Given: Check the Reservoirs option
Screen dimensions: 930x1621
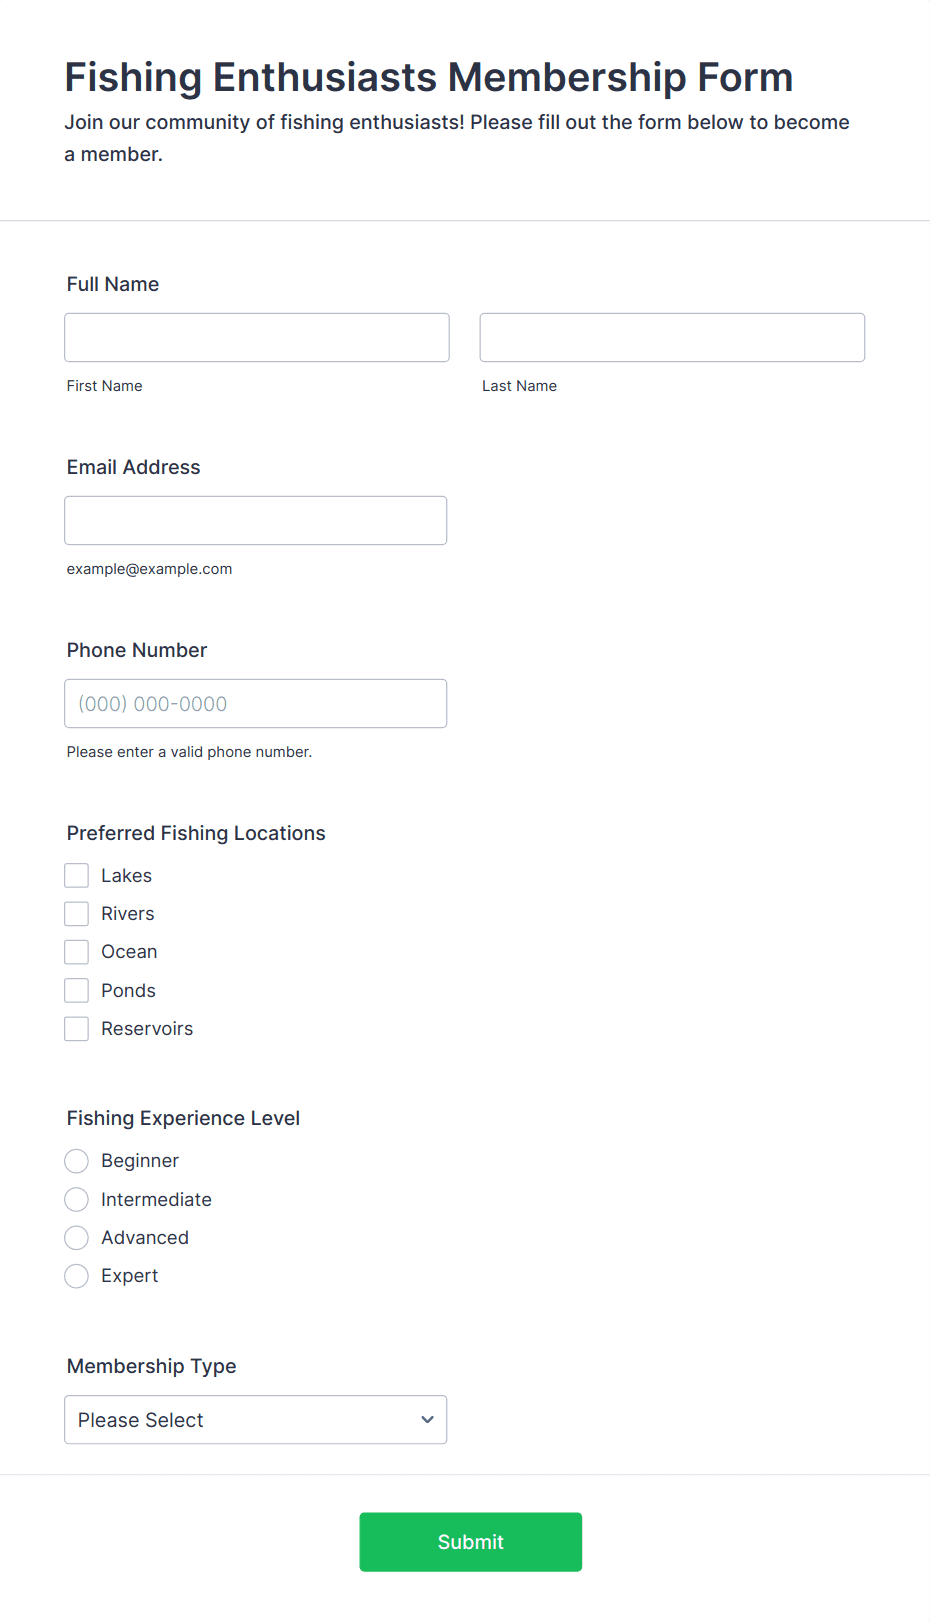Looking at the screenshot, I should coord(77,1028).
